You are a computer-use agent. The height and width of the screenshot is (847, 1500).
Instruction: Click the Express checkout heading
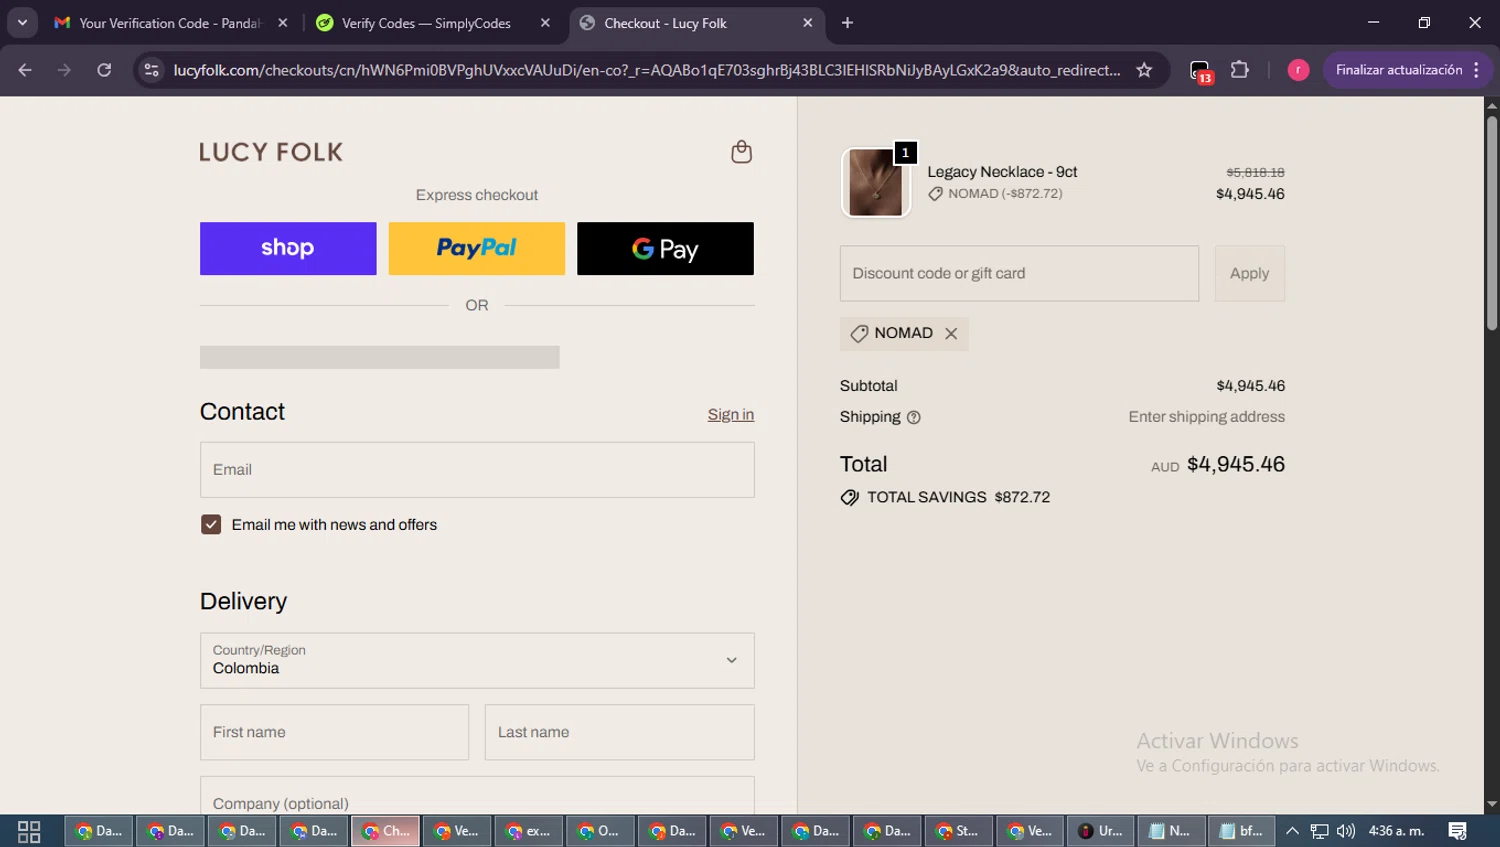point(477,195)
